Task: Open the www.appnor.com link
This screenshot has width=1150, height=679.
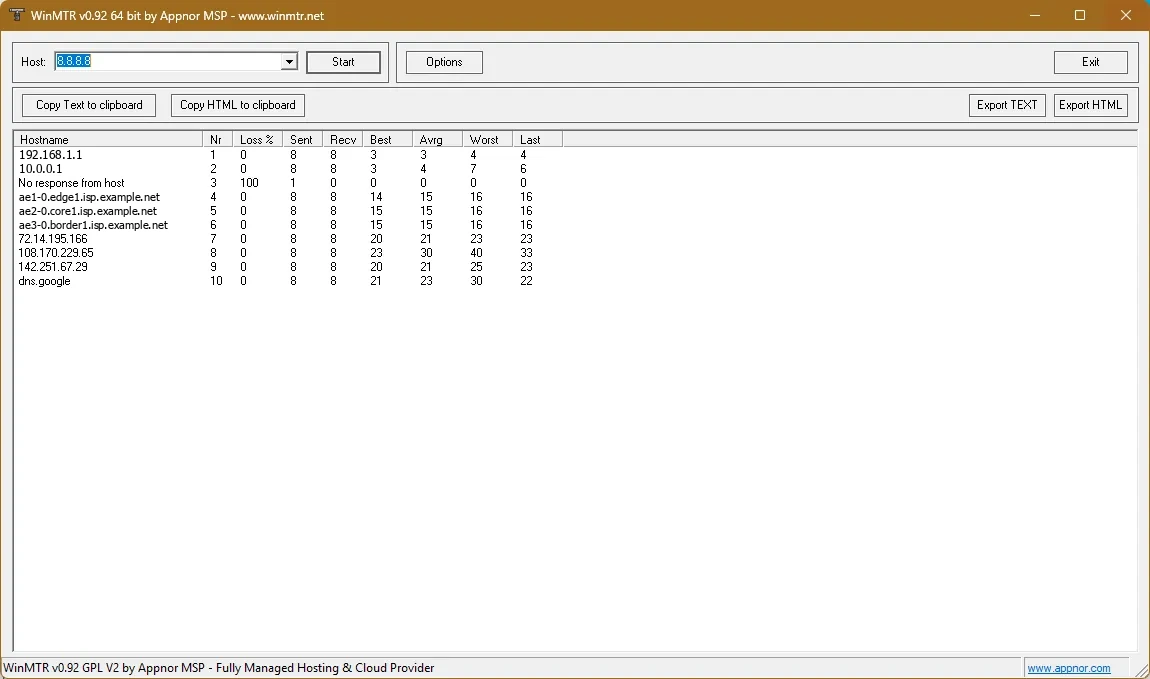Action: click(1069, 668)
